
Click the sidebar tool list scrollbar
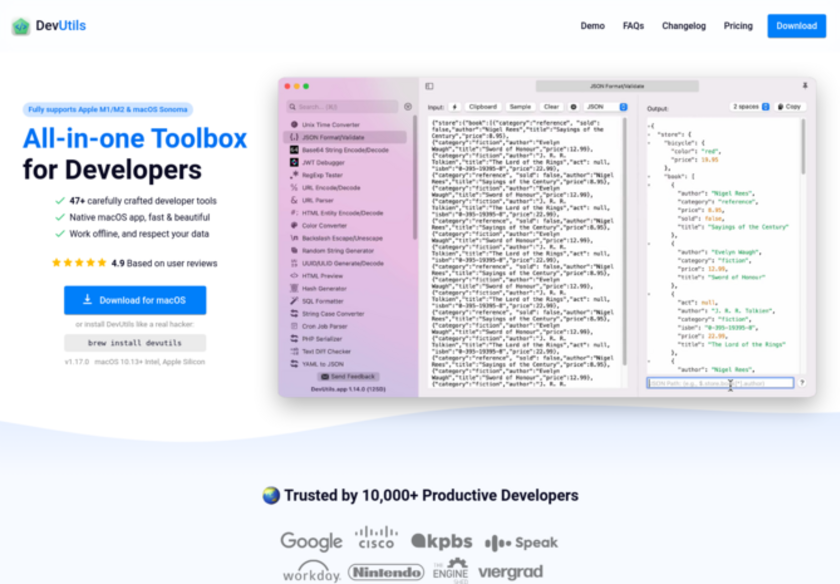[x=415, y=177]
